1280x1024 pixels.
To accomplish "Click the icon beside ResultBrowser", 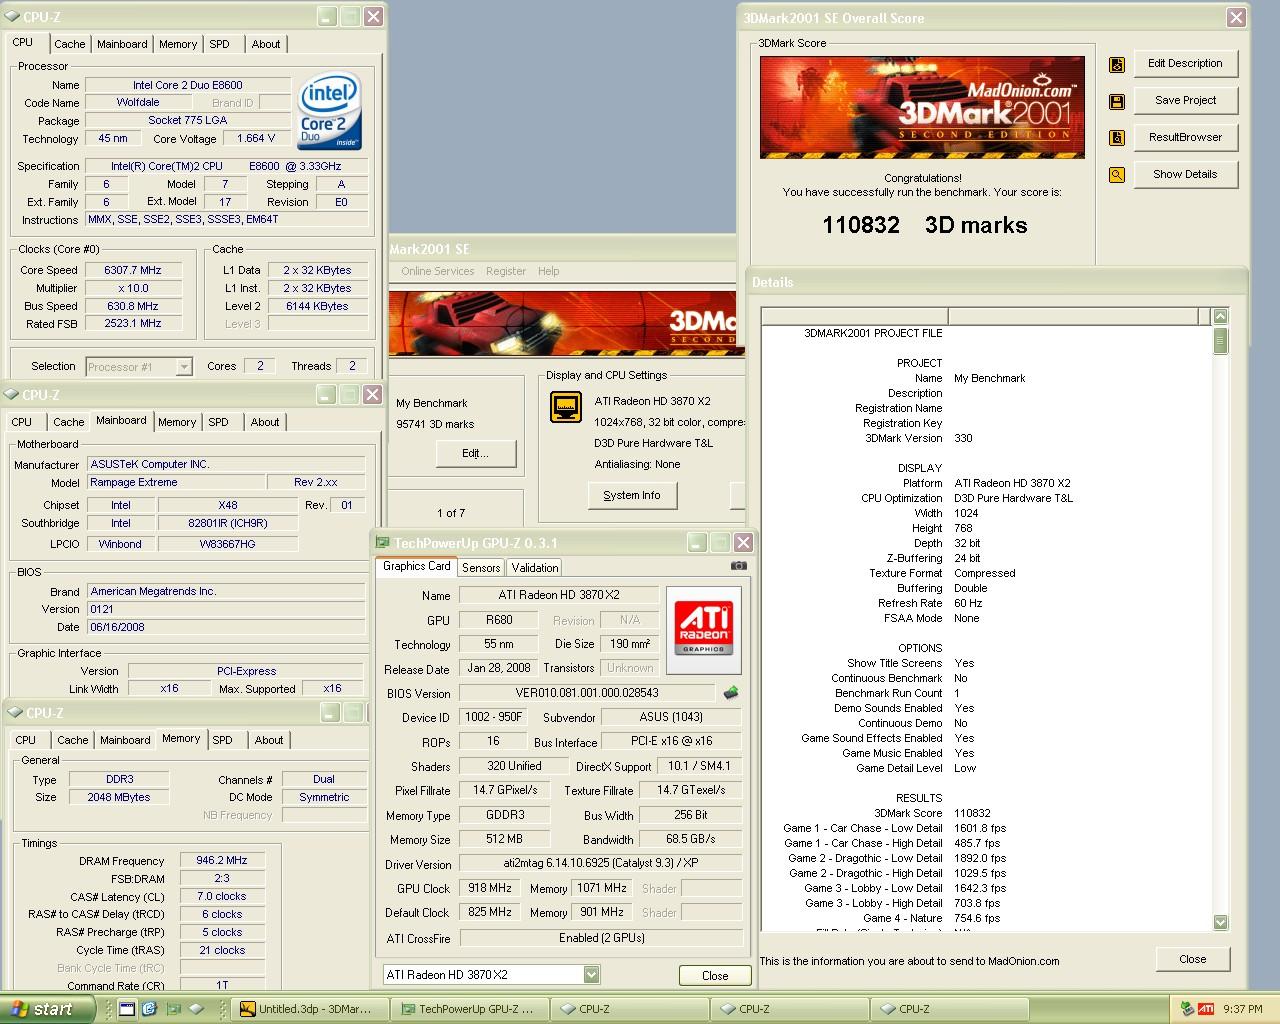I will click(1117, 138).
